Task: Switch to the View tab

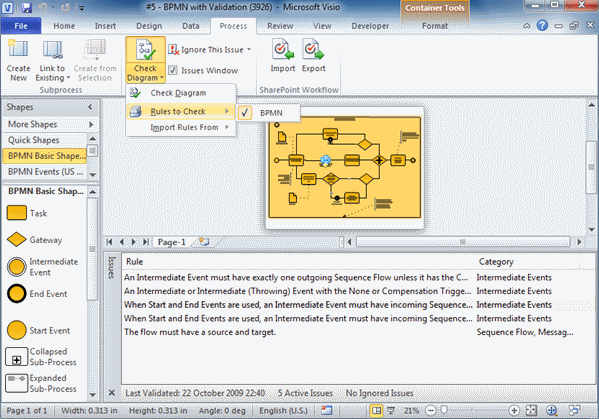Action: [x=322, y=26]
